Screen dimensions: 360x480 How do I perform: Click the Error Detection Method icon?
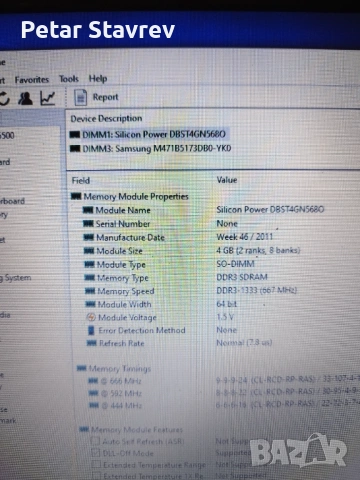click(x=91, y=330)
